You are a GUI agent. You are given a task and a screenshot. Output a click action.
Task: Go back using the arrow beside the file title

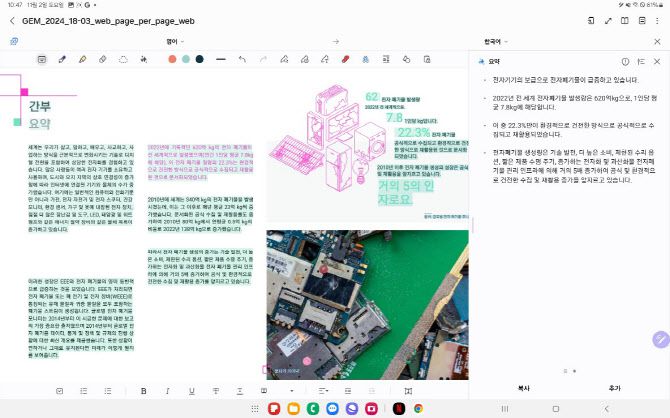pyautogui.click(x=12, y=21)
